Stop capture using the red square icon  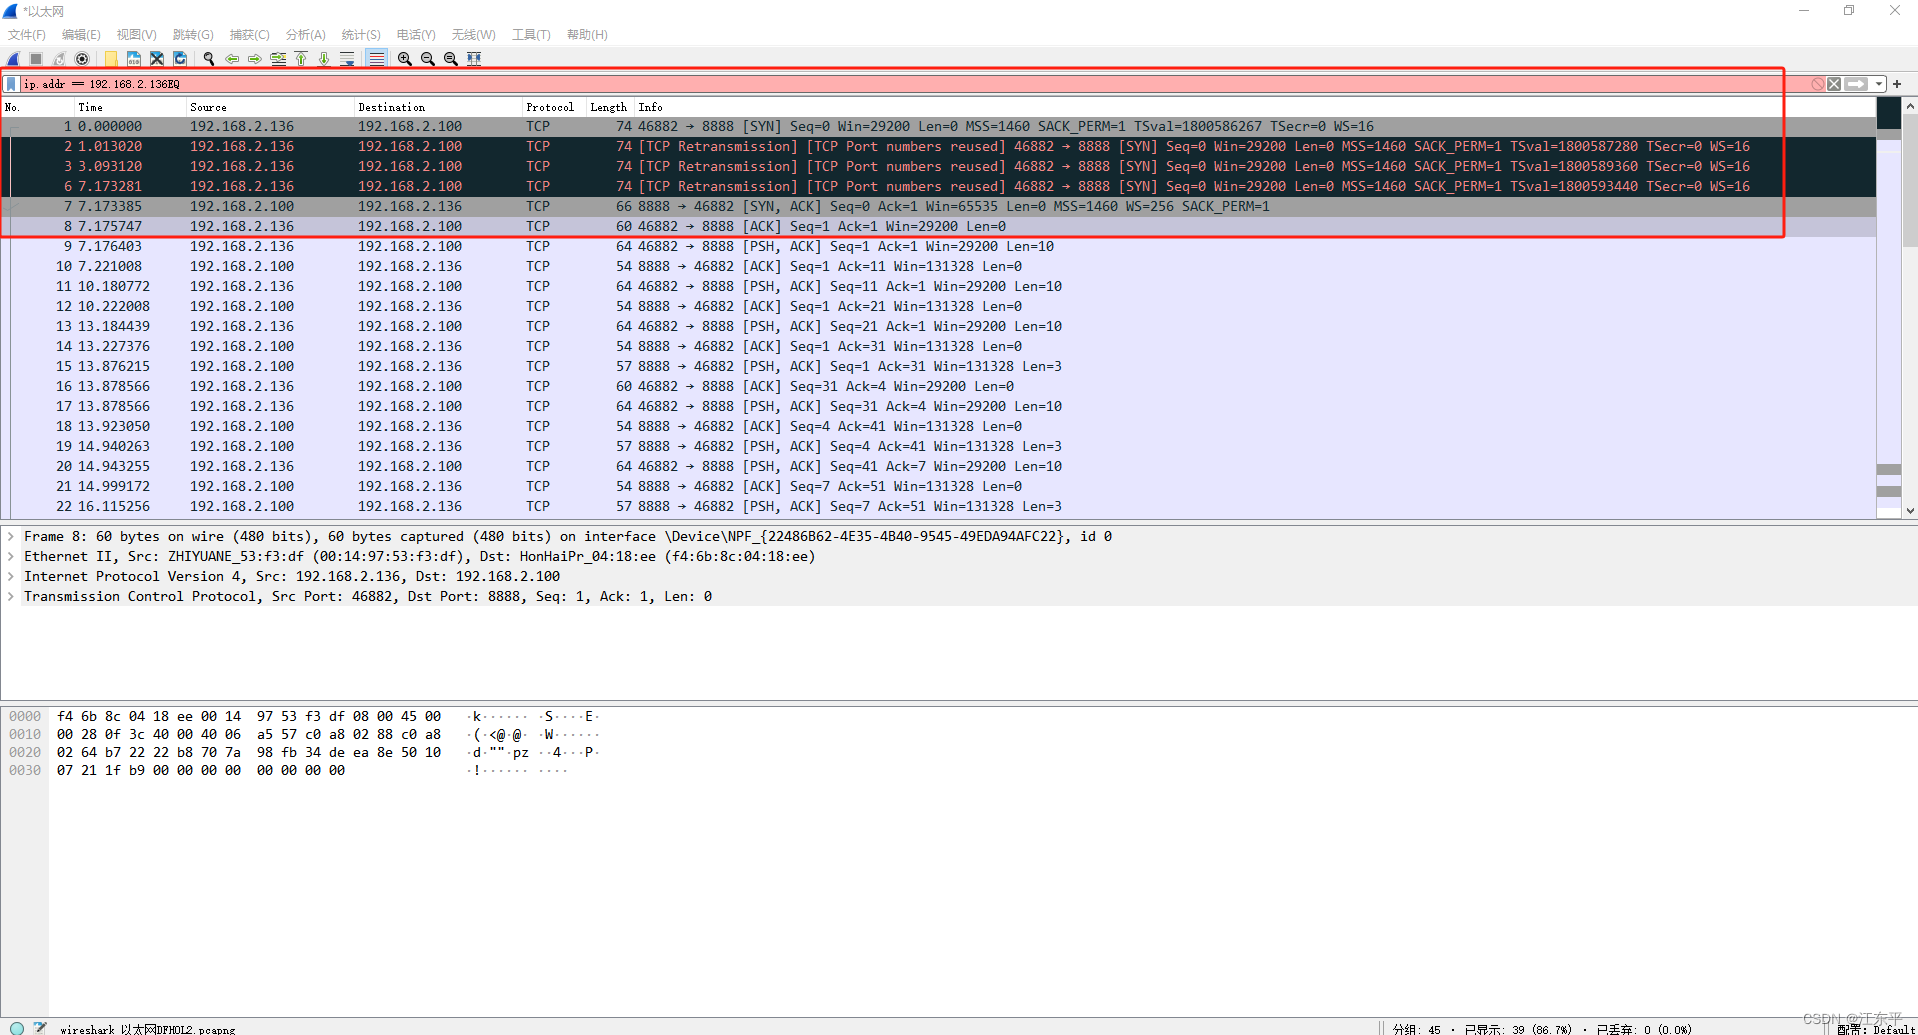pos(35,58)
